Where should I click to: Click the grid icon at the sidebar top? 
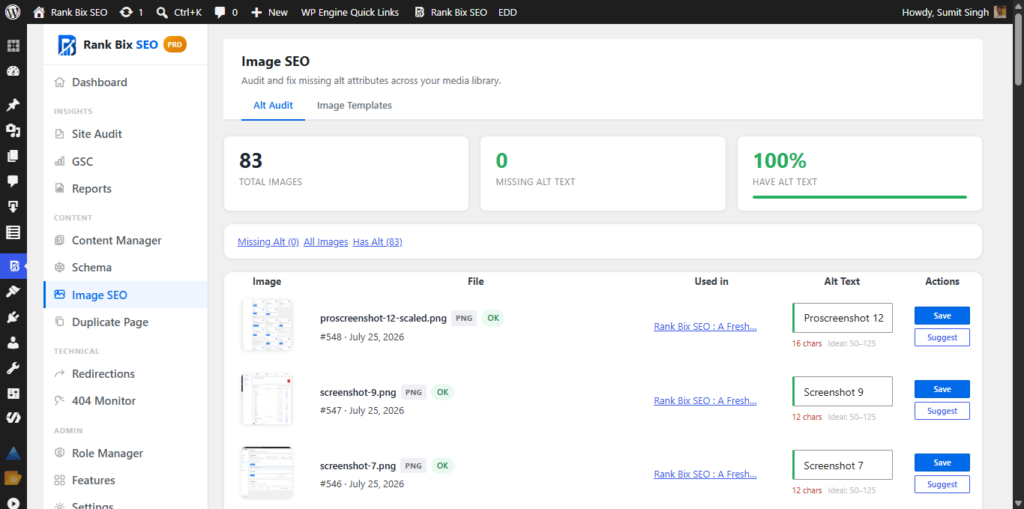pos(13,46)
